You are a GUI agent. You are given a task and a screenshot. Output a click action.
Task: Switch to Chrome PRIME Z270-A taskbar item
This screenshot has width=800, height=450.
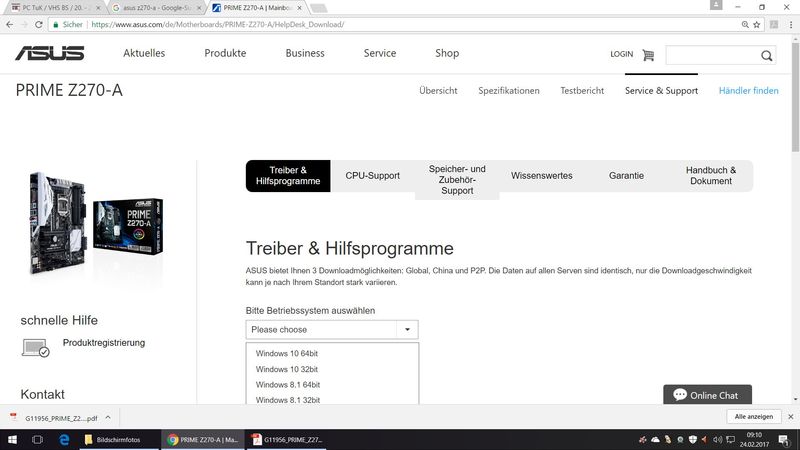click(x=203, y=439)
